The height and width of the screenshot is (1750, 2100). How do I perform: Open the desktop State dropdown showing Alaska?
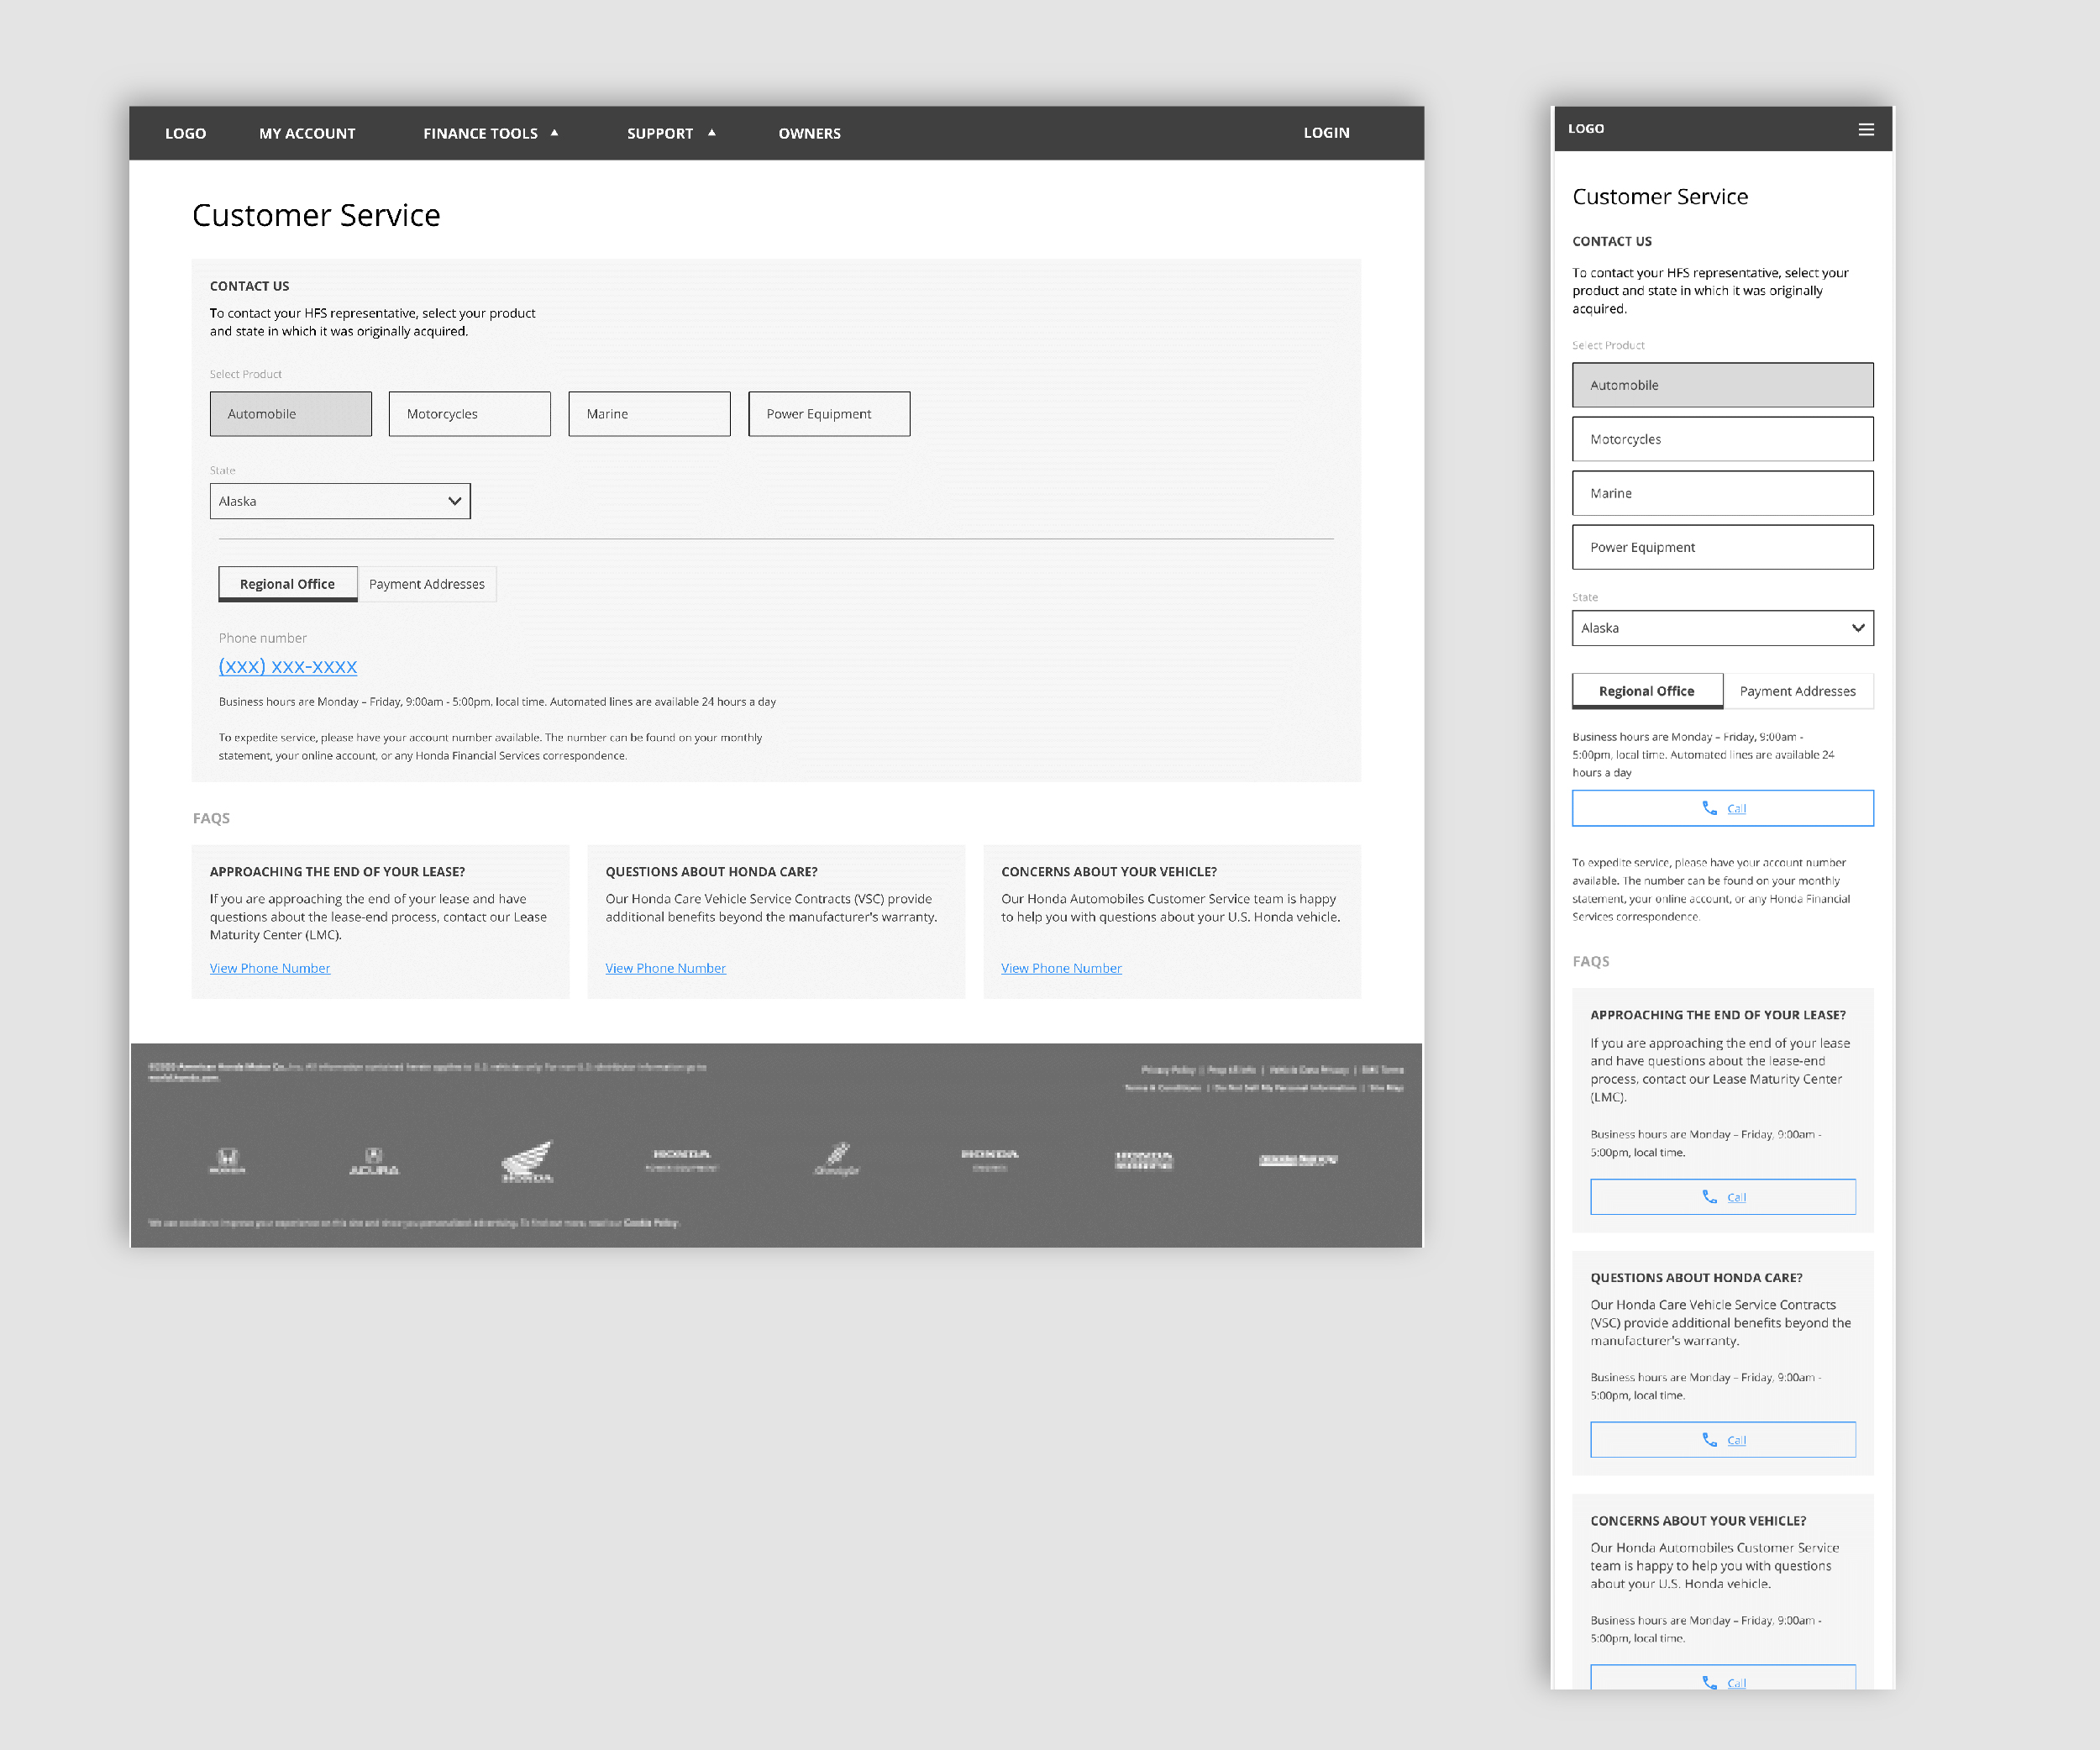click(x=340, y=501)
